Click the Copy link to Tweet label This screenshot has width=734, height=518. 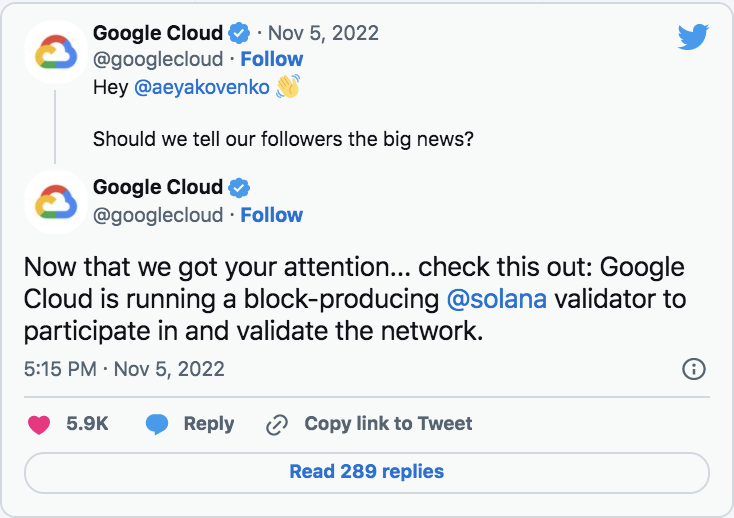pyautogui.click(x=388, y=424)
